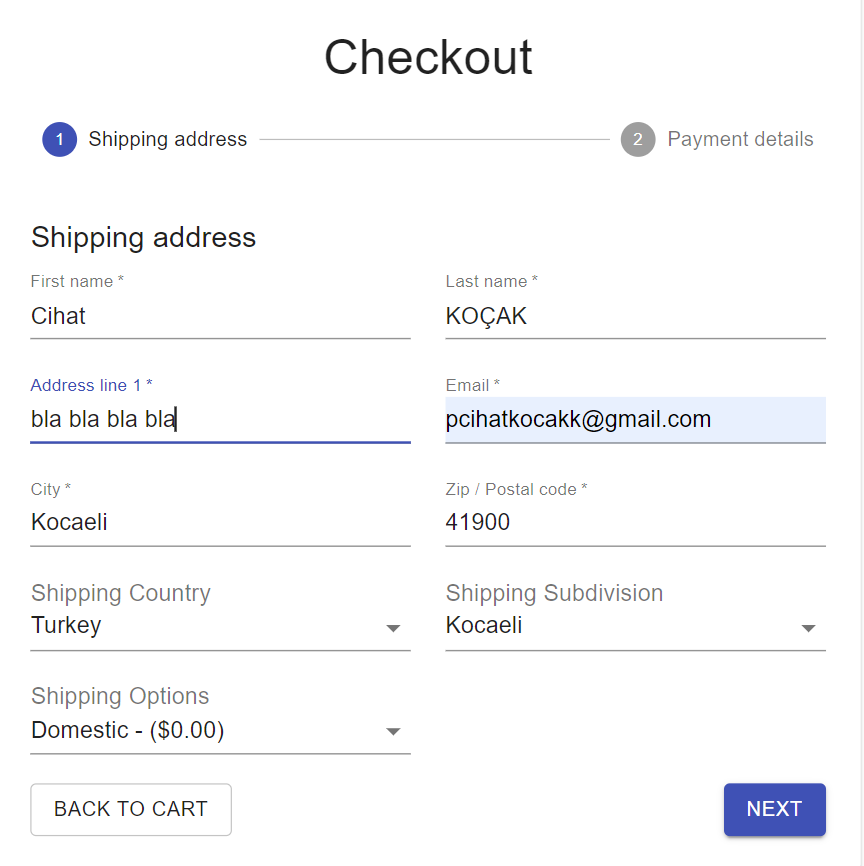Select the Shipping address step label
Screen dimensions: 864x866
(167, 139)
